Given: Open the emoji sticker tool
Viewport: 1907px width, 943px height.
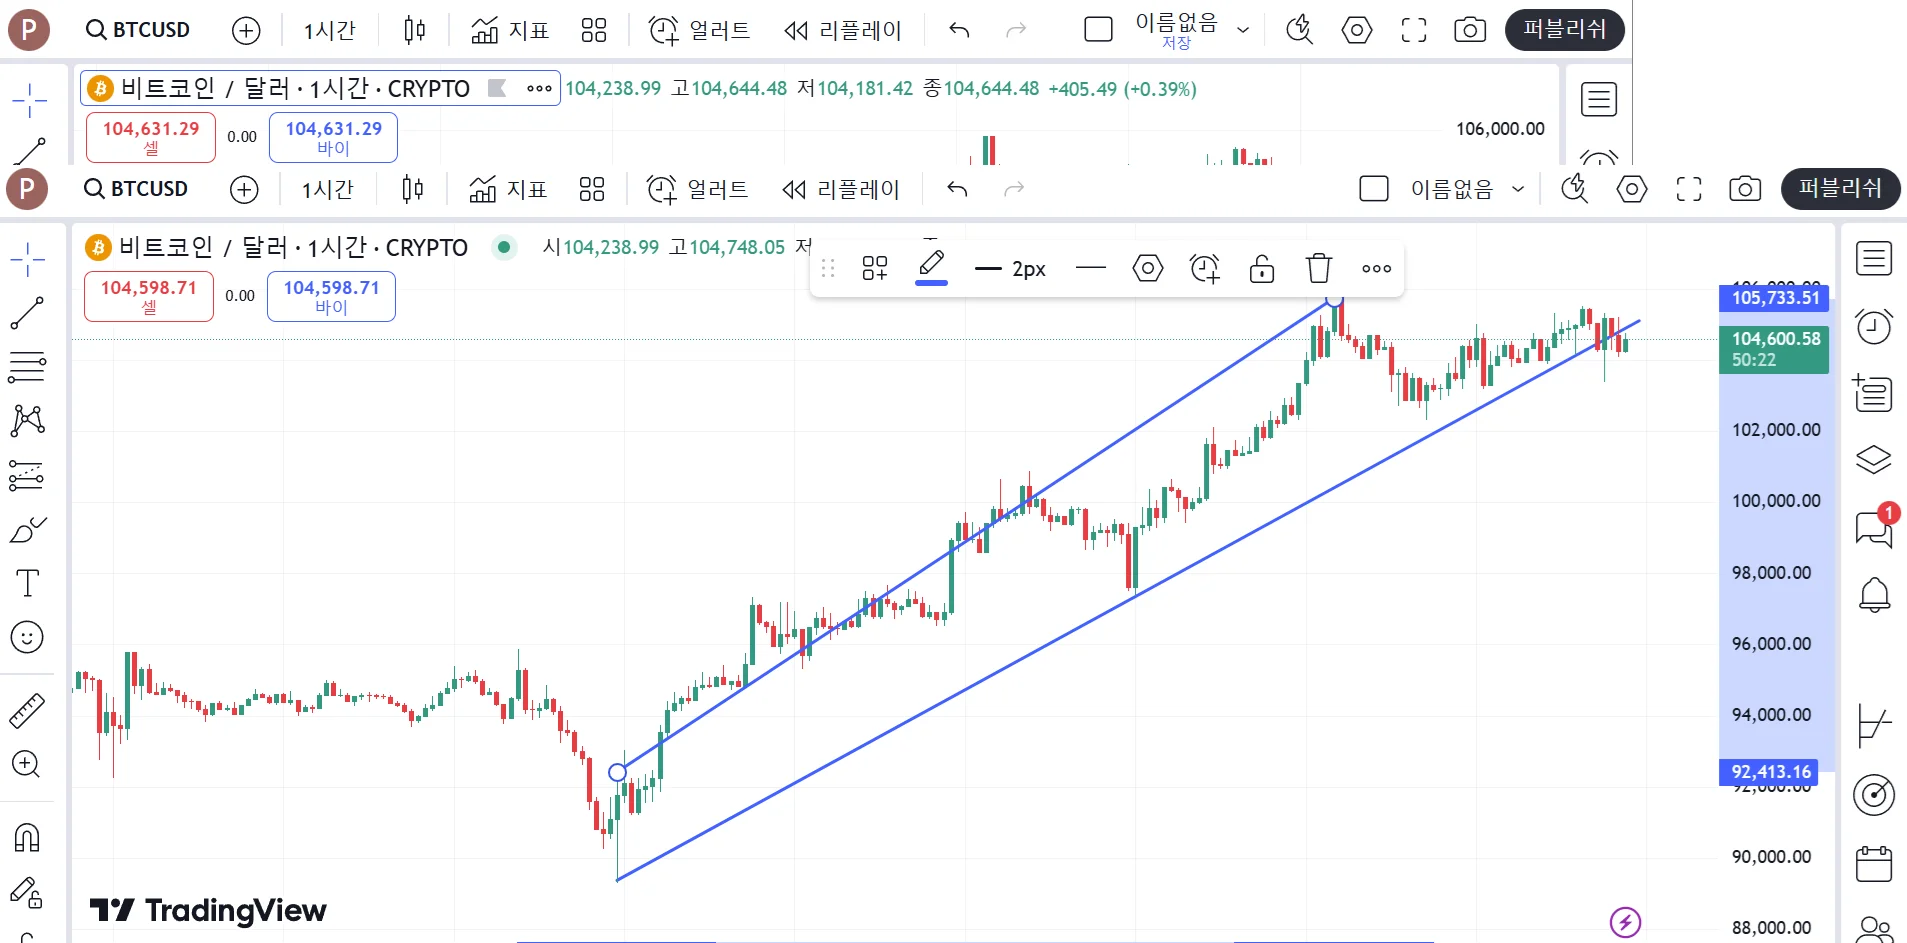Looking at the screenshot, I should (27, 637).
